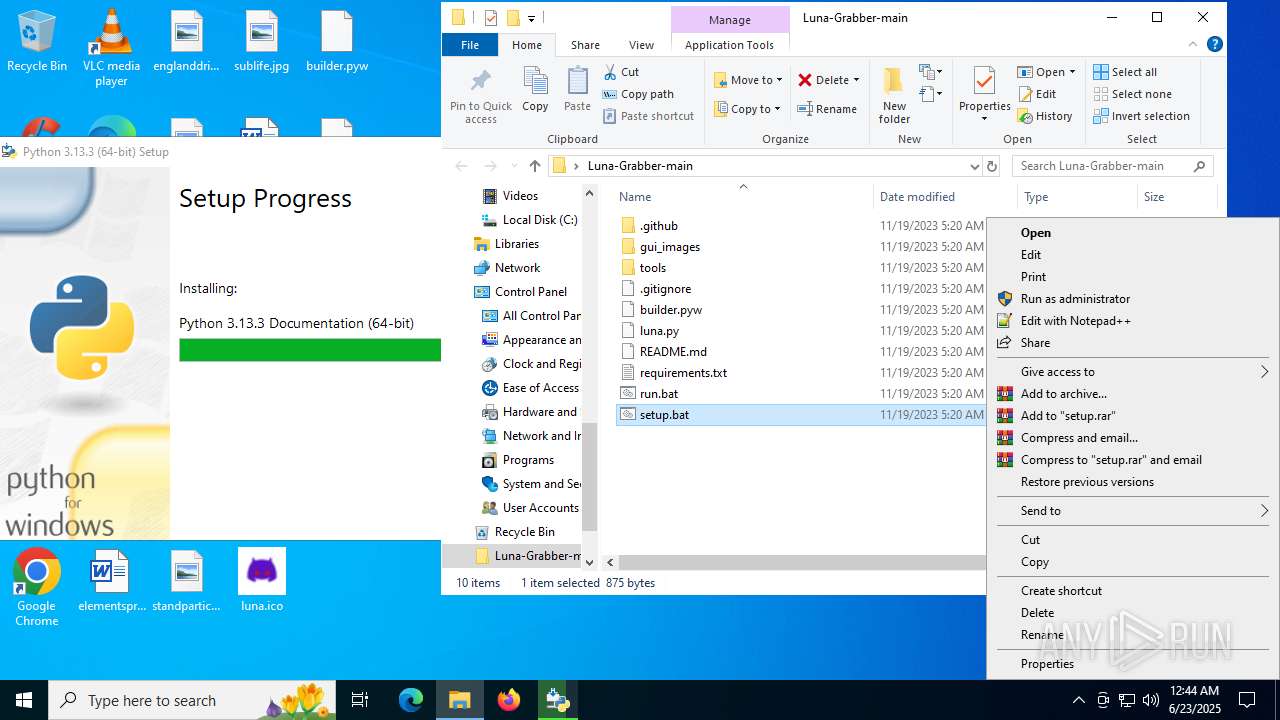Sort by the Name column header

point(635,197)
